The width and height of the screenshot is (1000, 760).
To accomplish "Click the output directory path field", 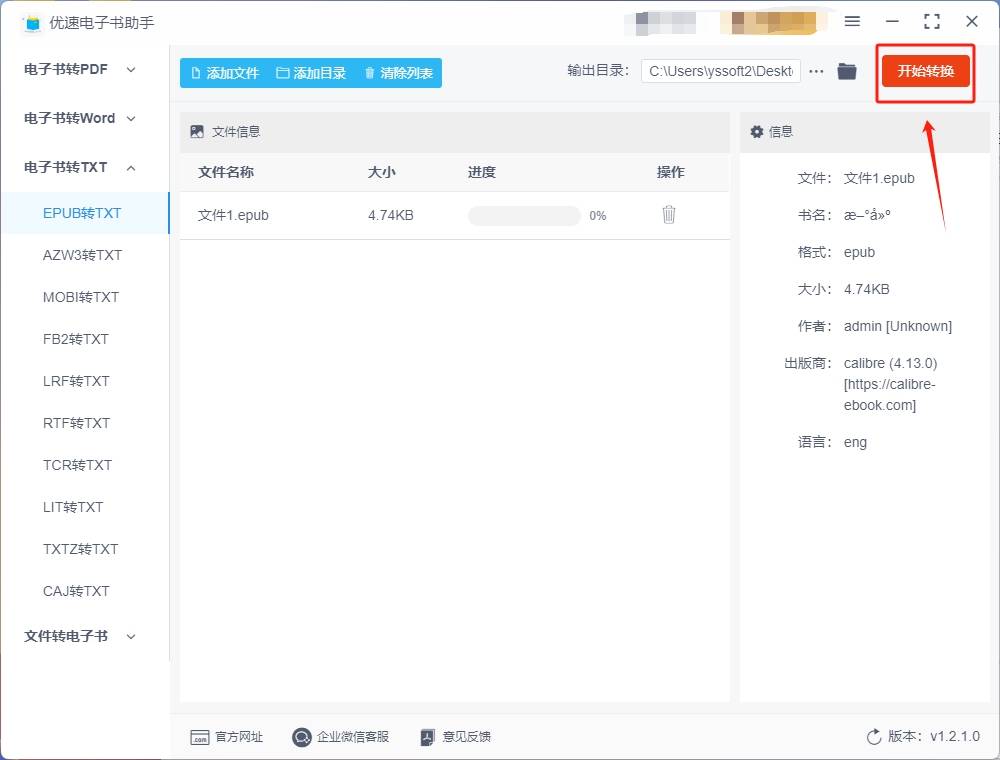I will [x=721, y=71].
